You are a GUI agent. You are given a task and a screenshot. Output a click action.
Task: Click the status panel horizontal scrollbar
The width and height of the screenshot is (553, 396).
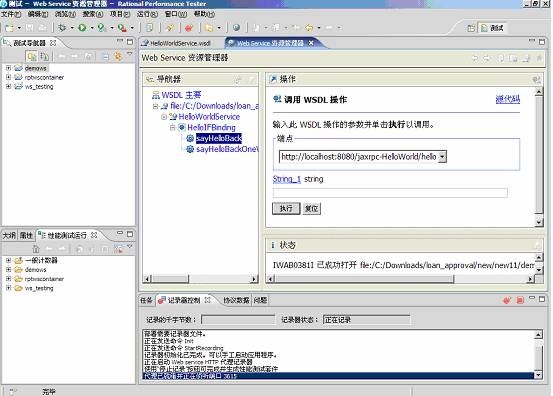[x=401, y=279]
